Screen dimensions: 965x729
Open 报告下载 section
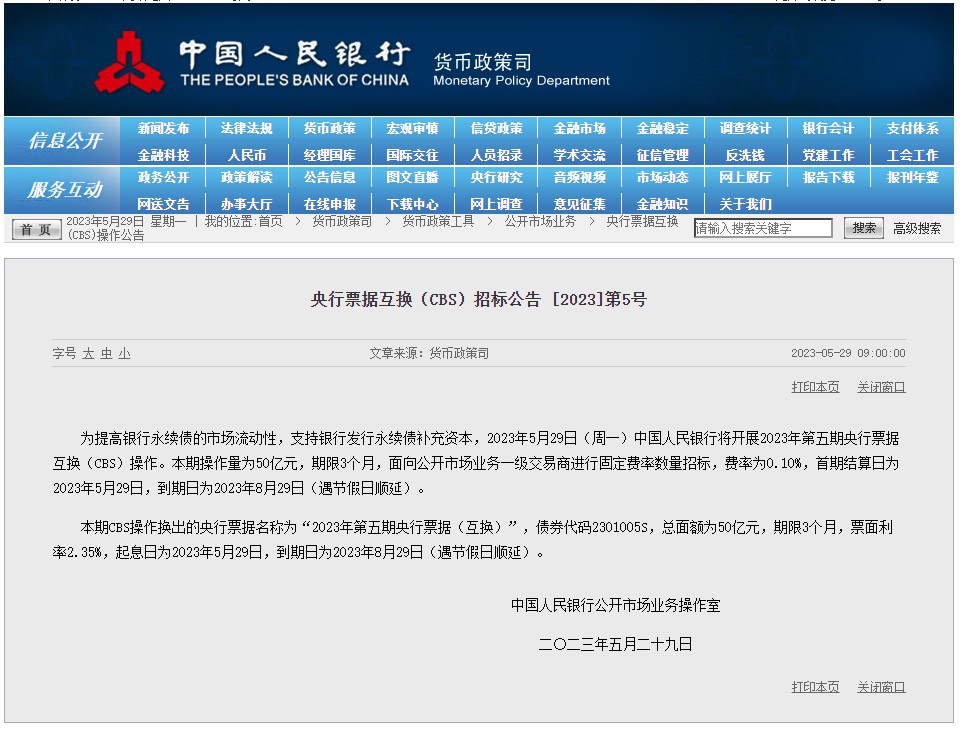(828, 178)
